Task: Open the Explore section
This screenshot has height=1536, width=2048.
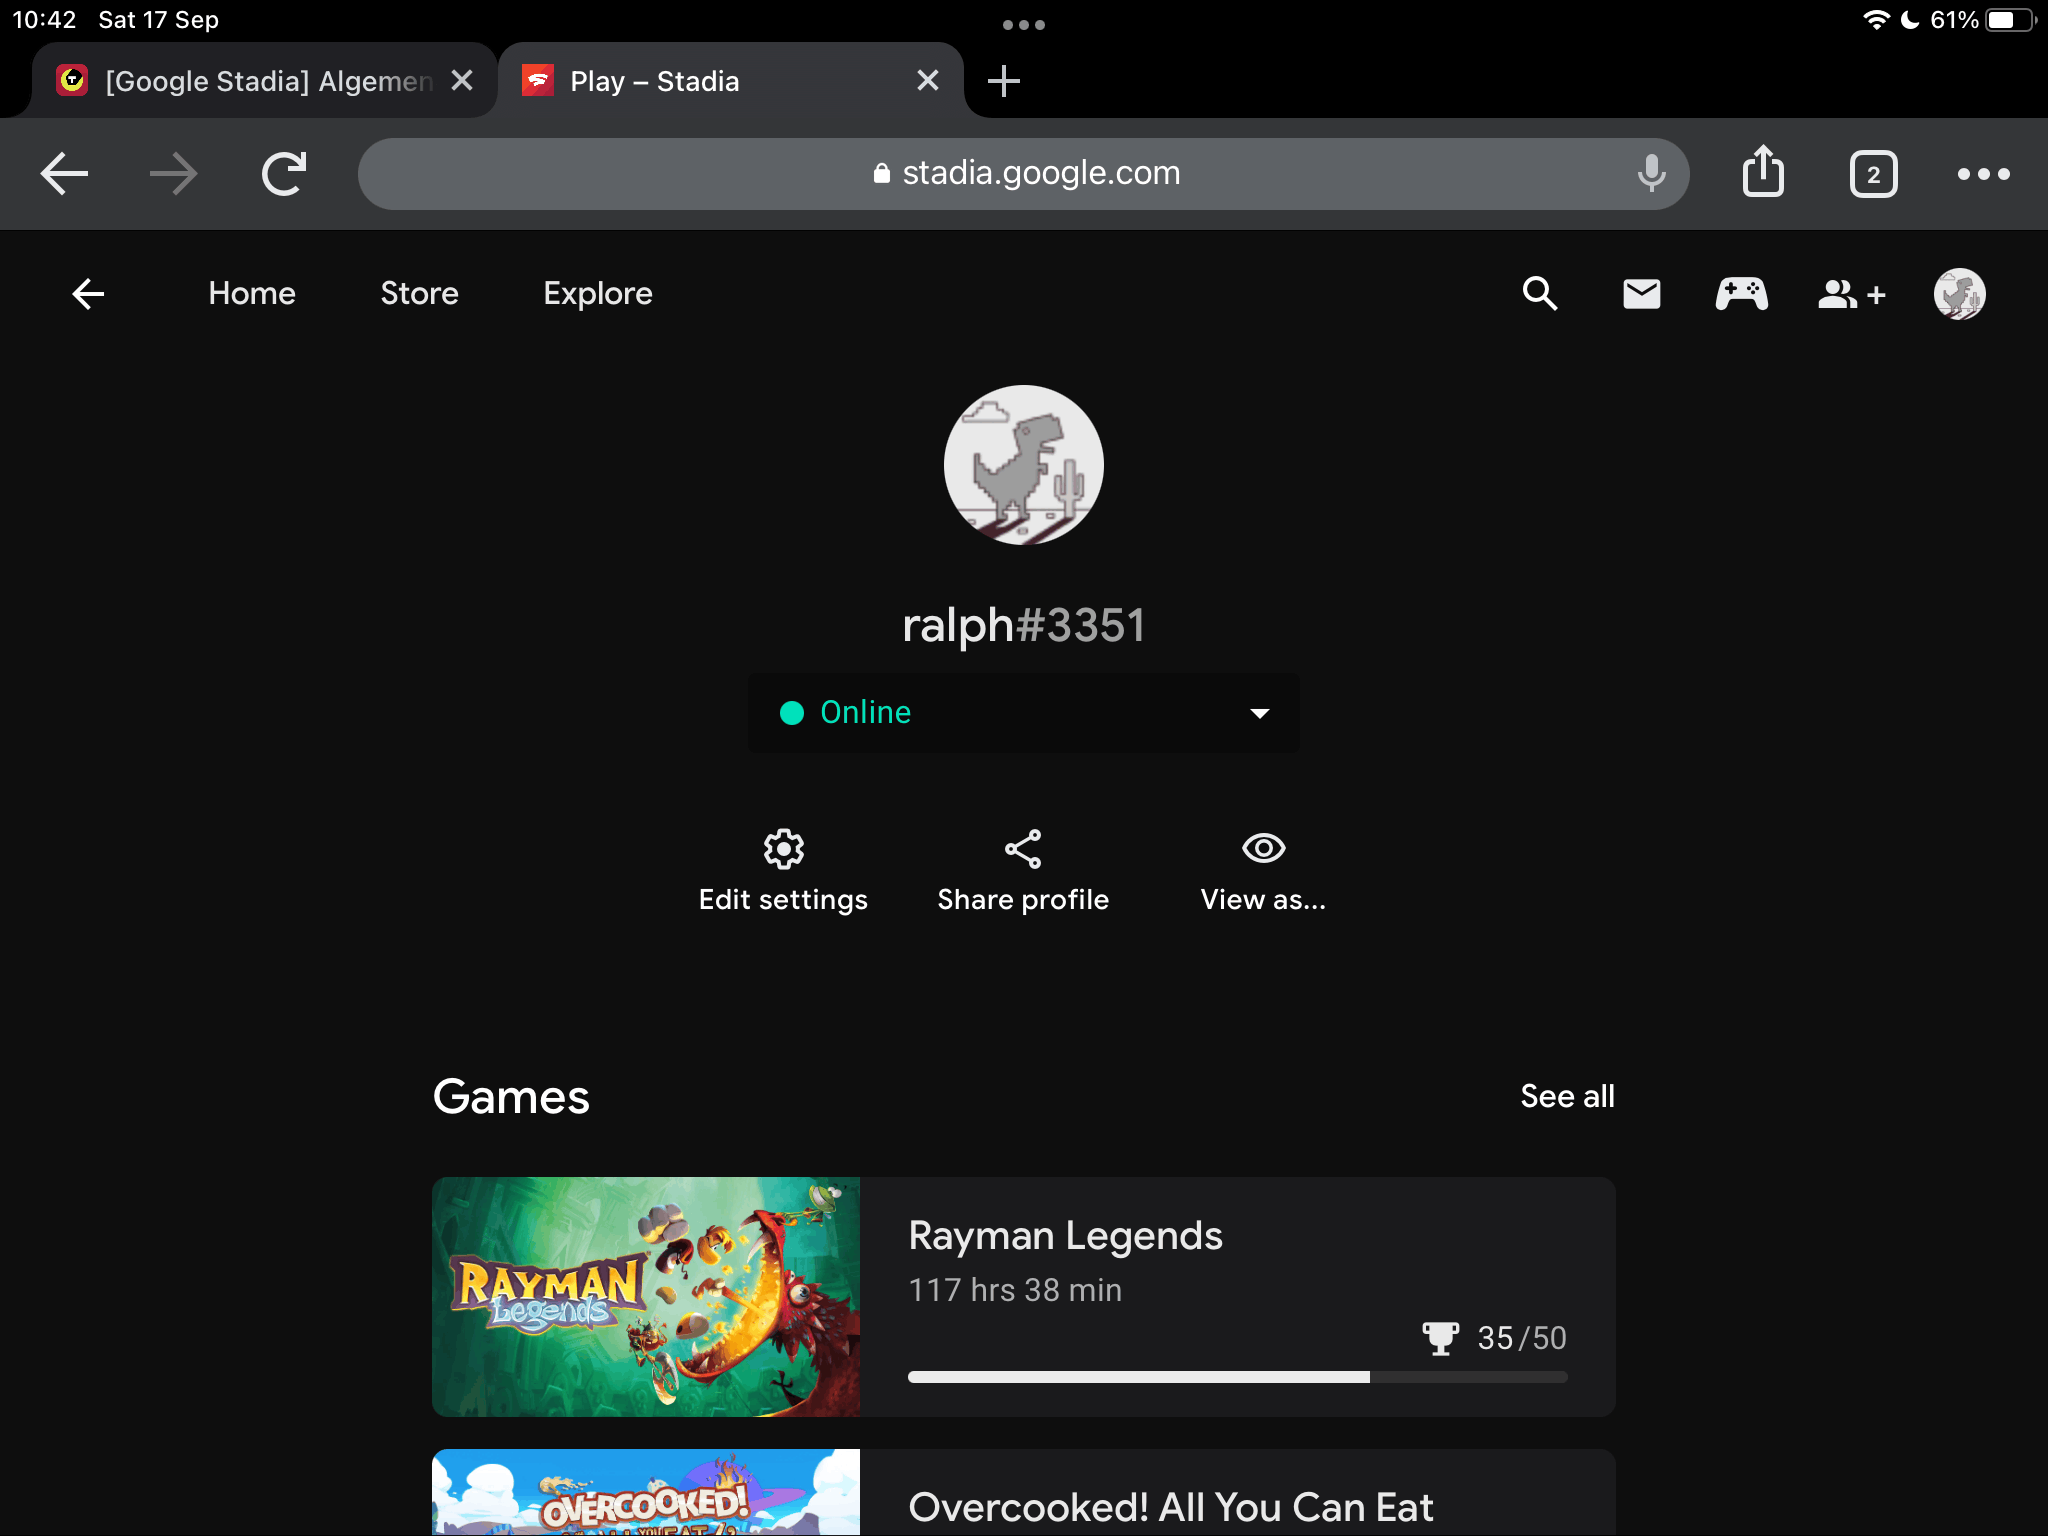Action: click(597, 294)
